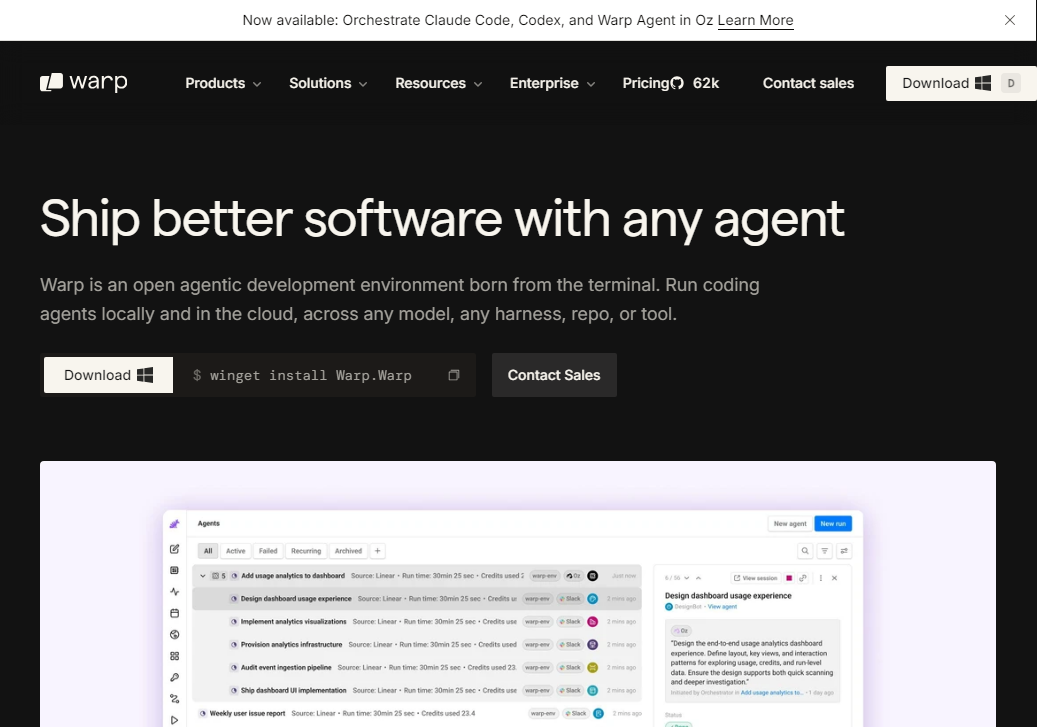Select the Design dashboard usage experience row
This screenshot has width=1037, height=727.
pyautogui.click(x=417, y=599)
